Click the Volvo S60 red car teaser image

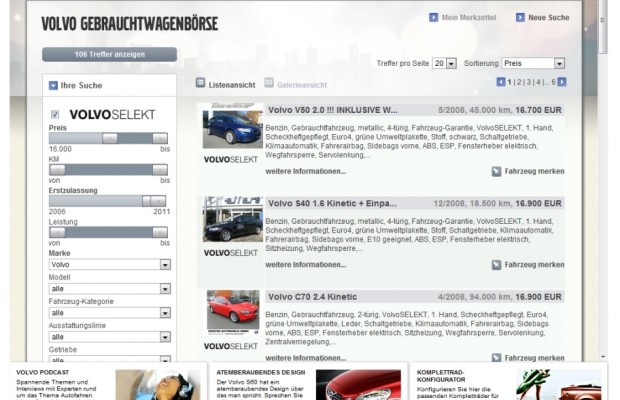click(358, 385)
